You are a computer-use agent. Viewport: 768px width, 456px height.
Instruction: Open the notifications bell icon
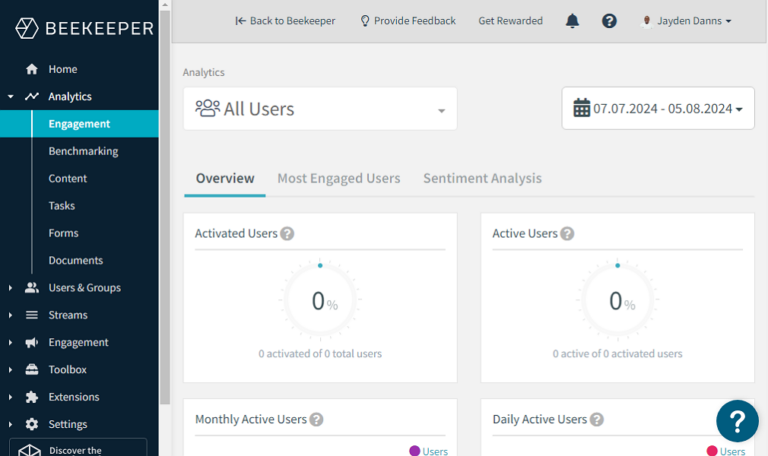pyautogui.click(x=572, y=21)
